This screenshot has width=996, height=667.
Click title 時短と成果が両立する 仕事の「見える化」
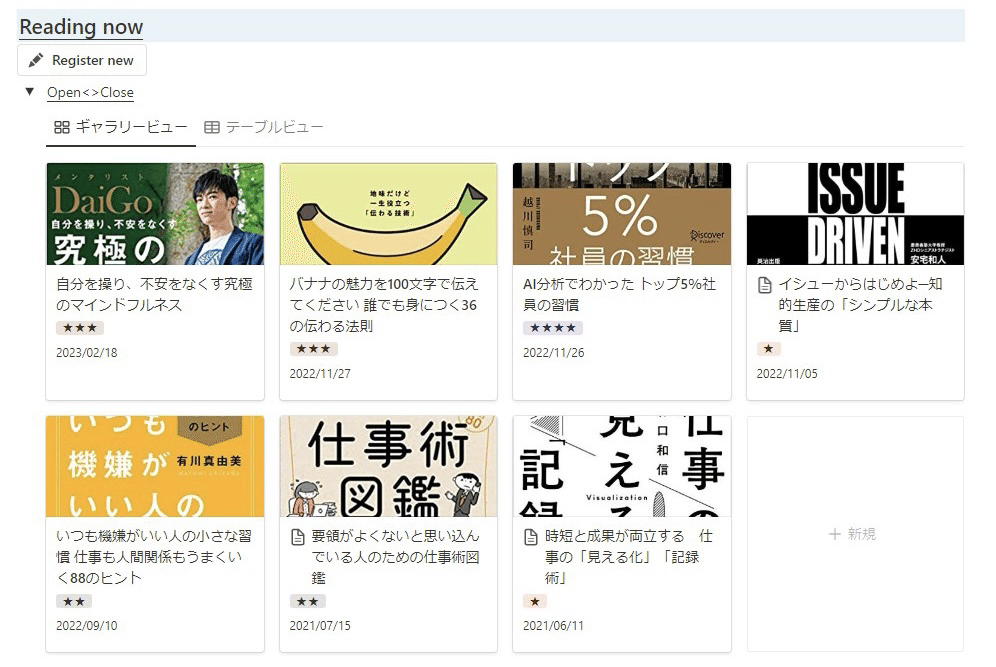[629, 557]
